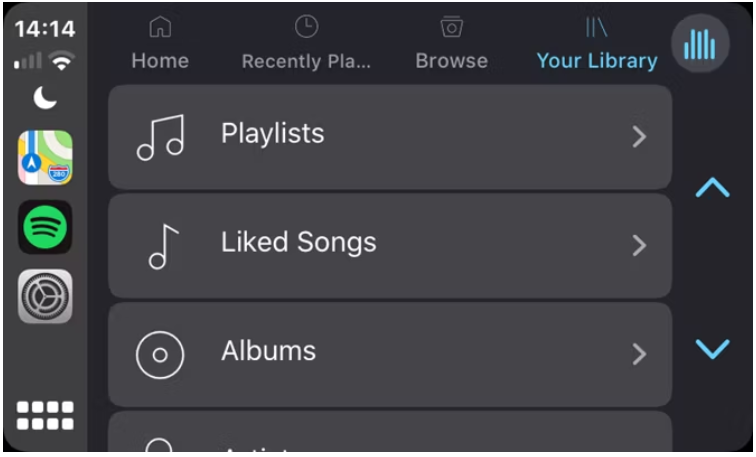
Task: Expand Playlists with its chevron arrow
Action: pos(639,137)
